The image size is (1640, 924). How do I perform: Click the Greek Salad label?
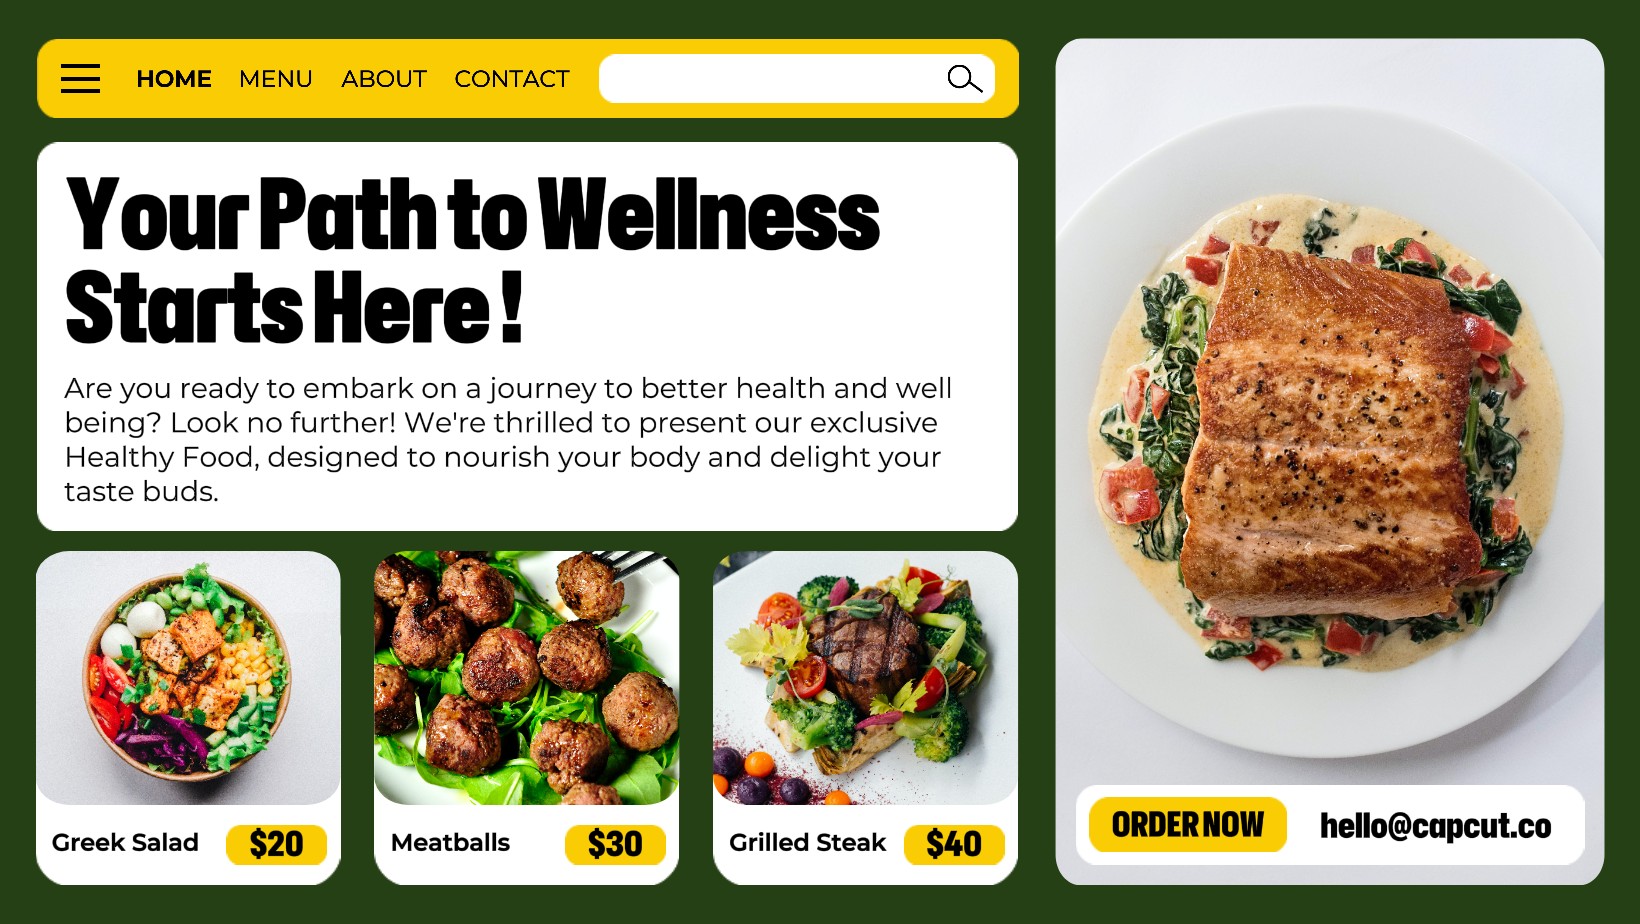pos(125,843)
